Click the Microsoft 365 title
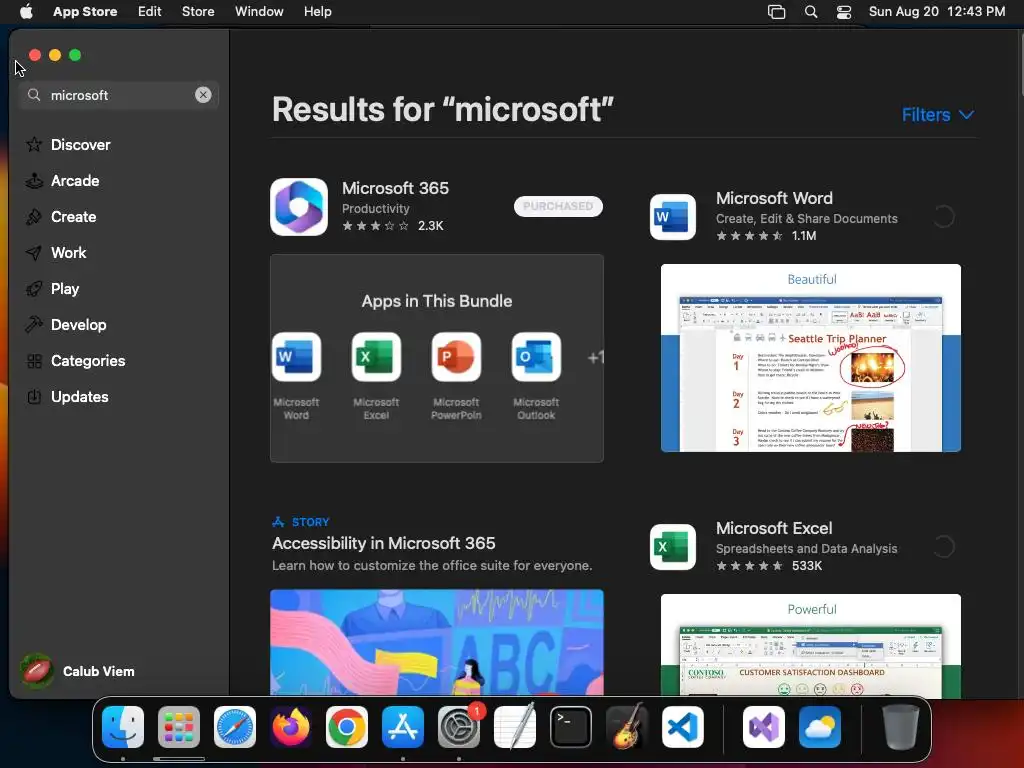 pyautogui.click(x=395, y=188)
